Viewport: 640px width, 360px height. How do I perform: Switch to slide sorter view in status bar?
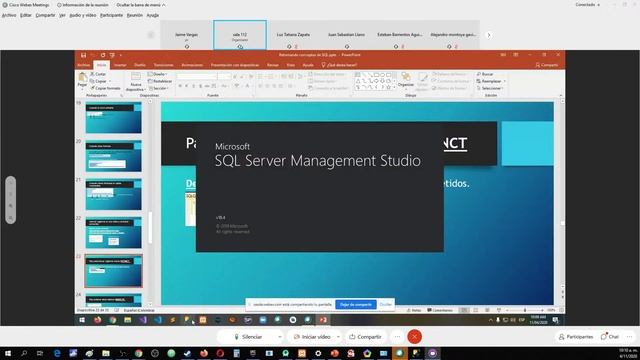click(x=476, y=310)
